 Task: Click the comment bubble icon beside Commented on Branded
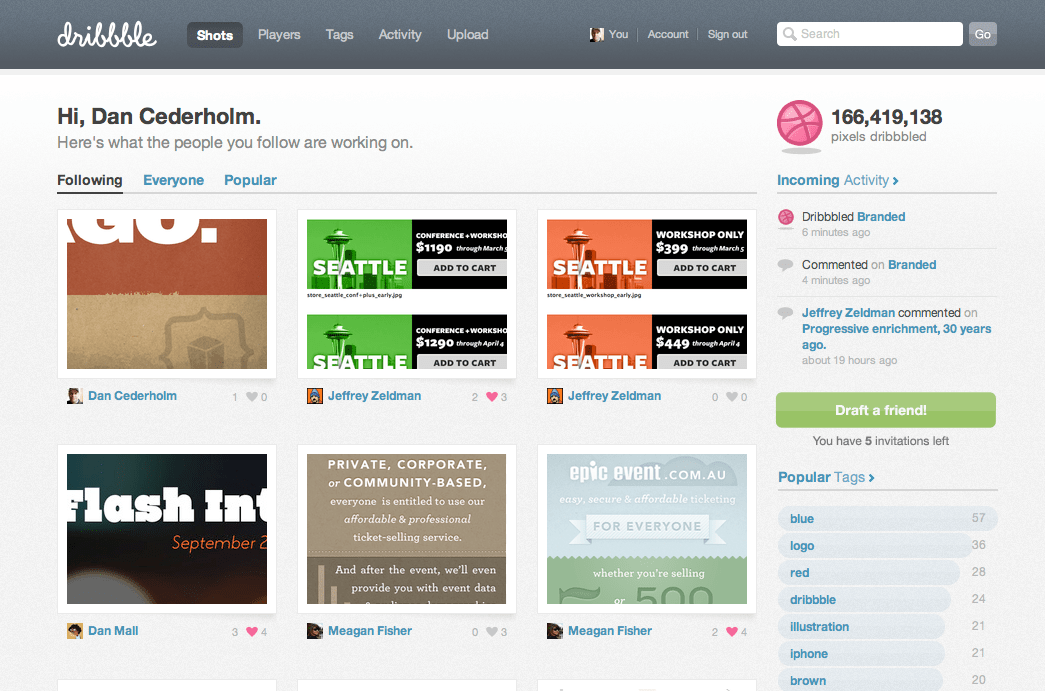786,265
